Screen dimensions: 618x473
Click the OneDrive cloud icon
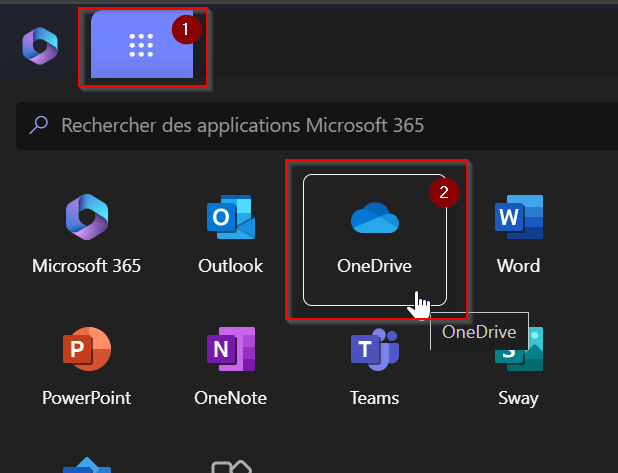click(x=374, y=219)
